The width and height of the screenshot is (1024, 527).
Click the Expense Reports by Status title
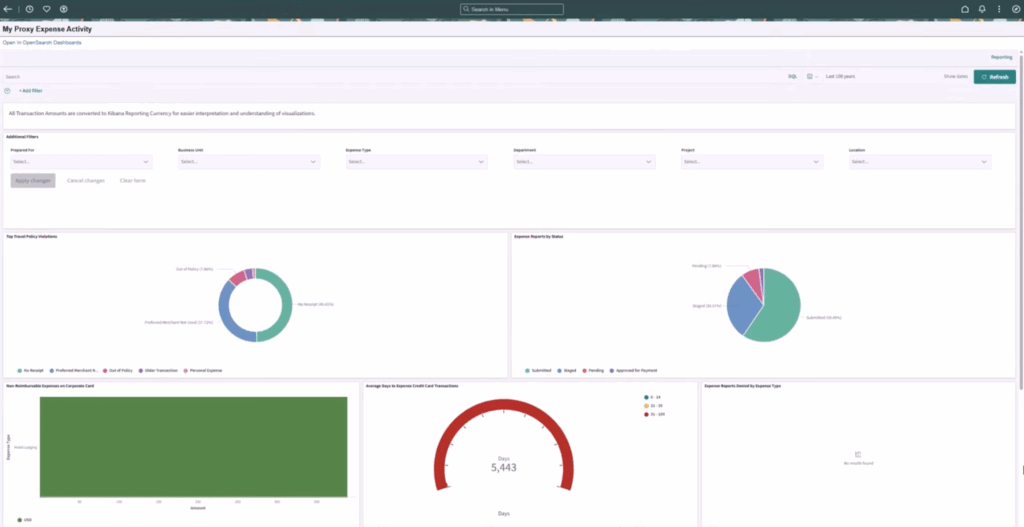539,236
